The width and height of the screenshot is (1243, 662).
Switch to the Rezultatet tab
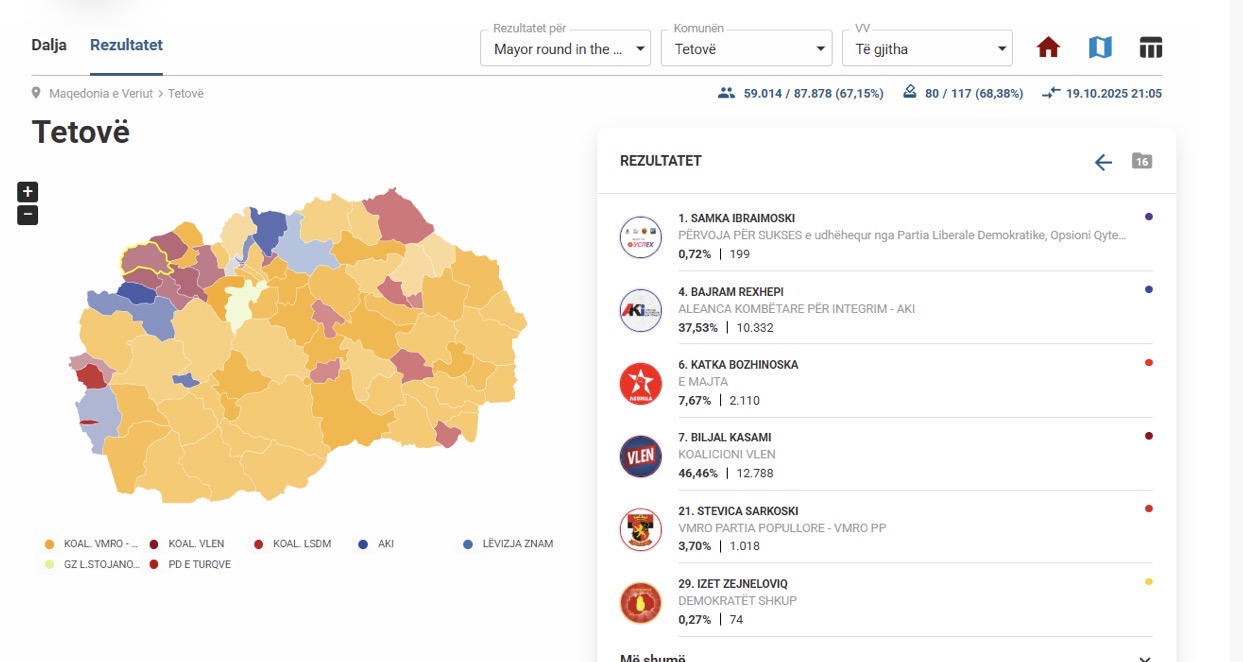click(x=125, y=45)
